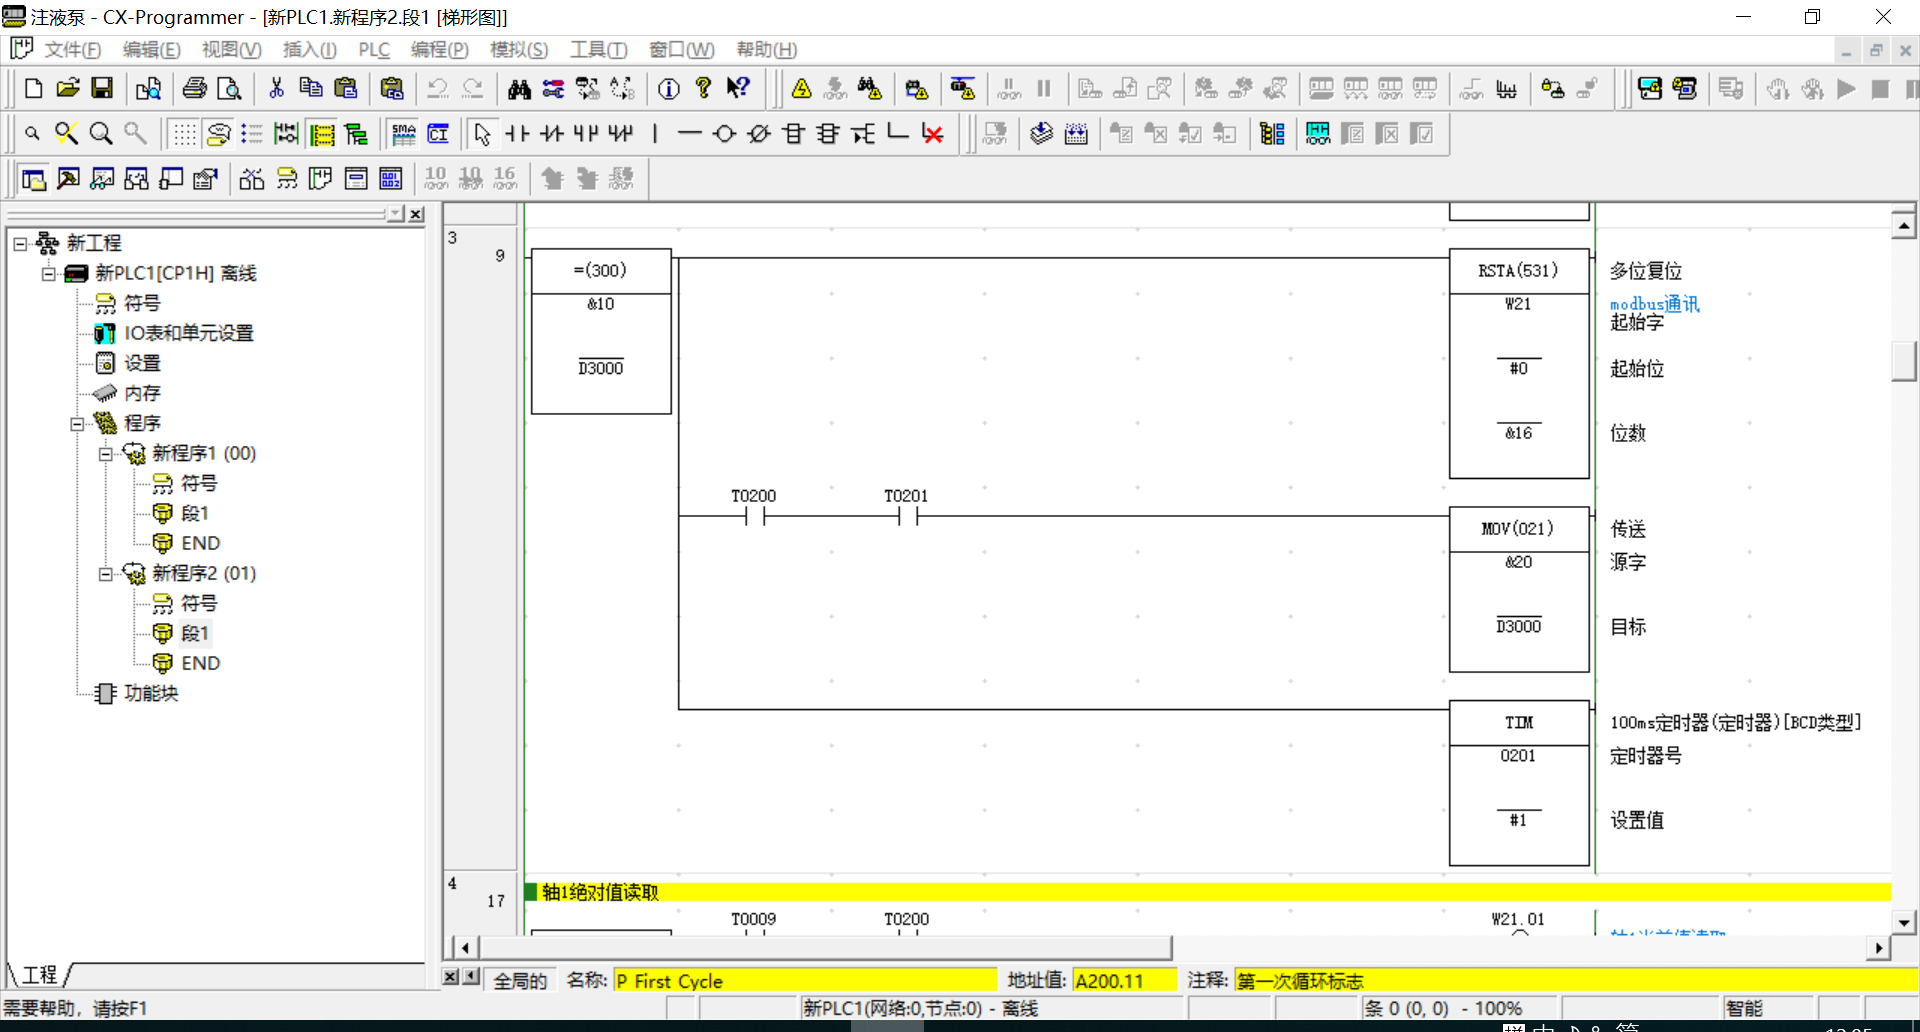Click the Save floppy disk icon

[102, 89]
